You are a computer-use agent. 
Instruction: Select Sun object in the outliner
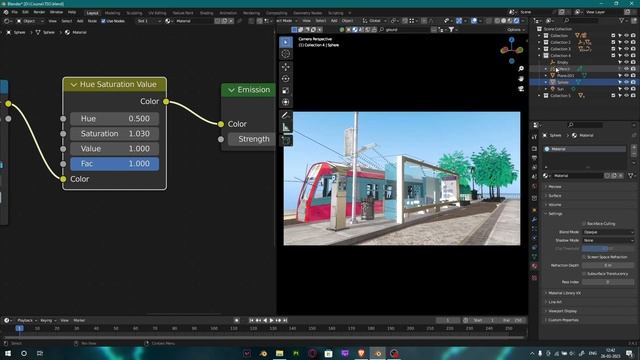tap(560, 89)
